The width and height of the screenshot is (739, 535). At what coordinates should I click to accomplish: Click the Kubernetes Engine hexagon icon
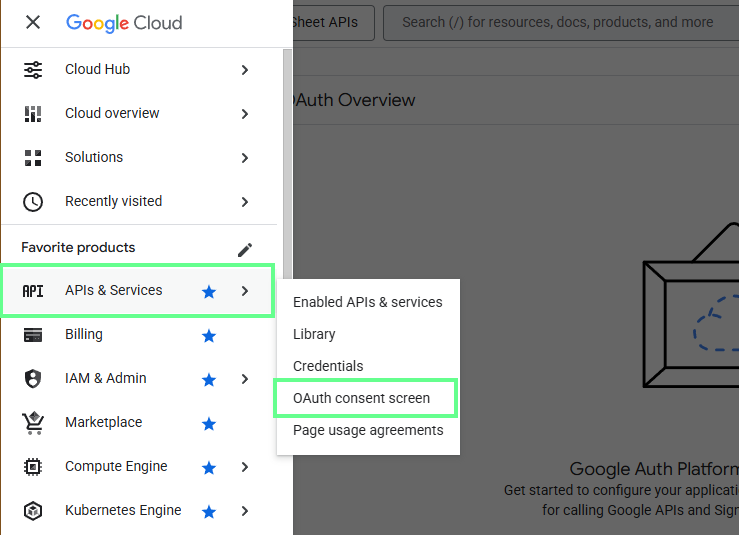pyautogui.click(x=33, y=510)
